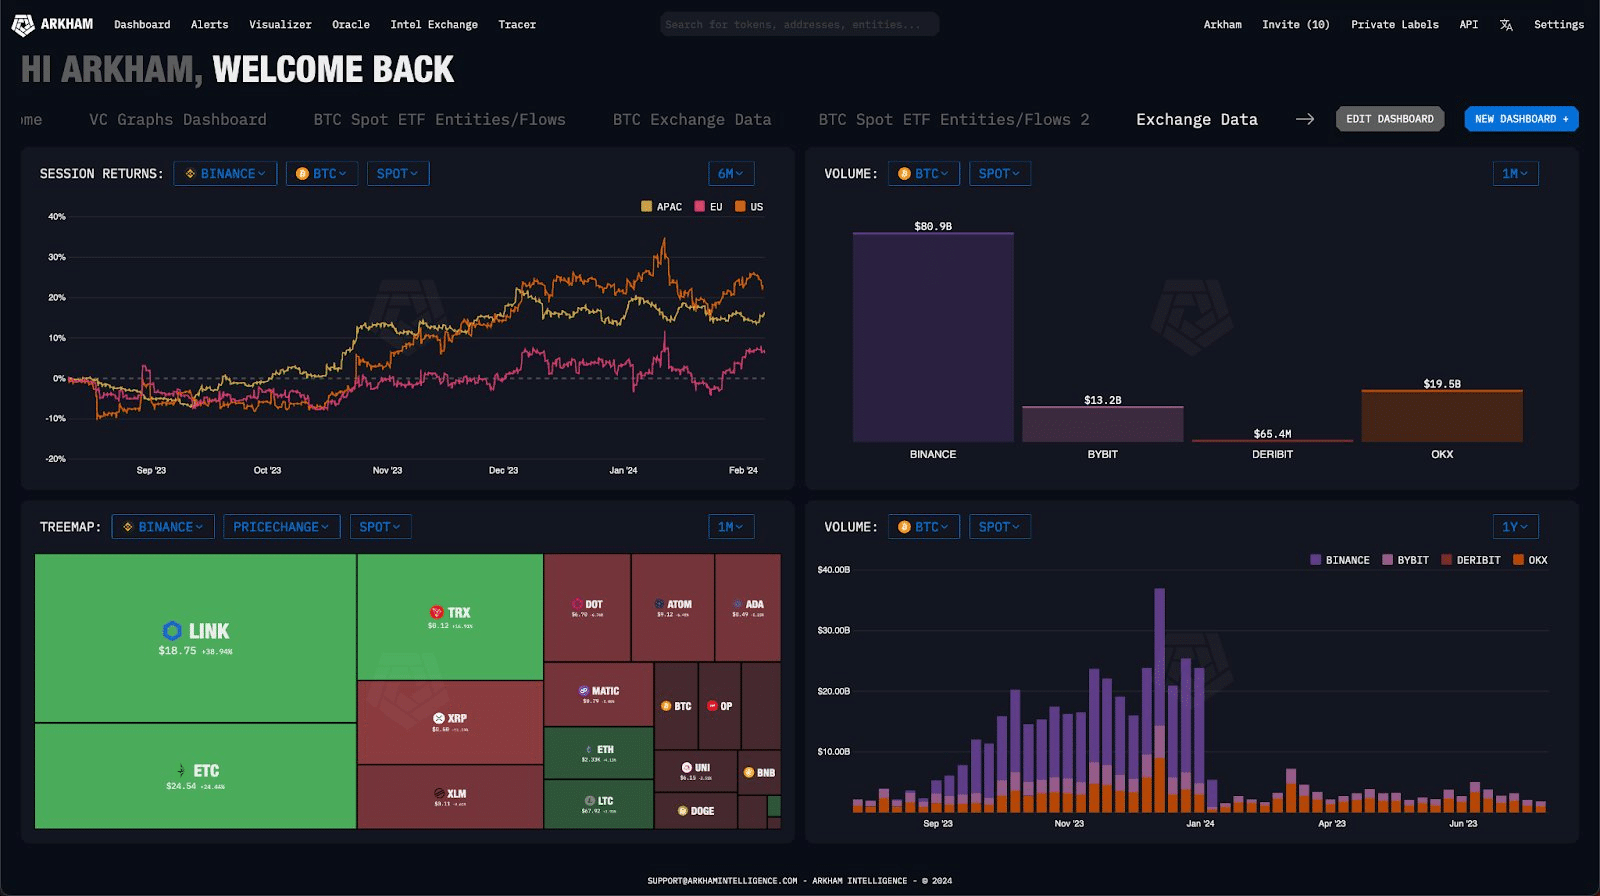
Task: Change the 1Y timeframe dropdown
Action: point(1515,527)
